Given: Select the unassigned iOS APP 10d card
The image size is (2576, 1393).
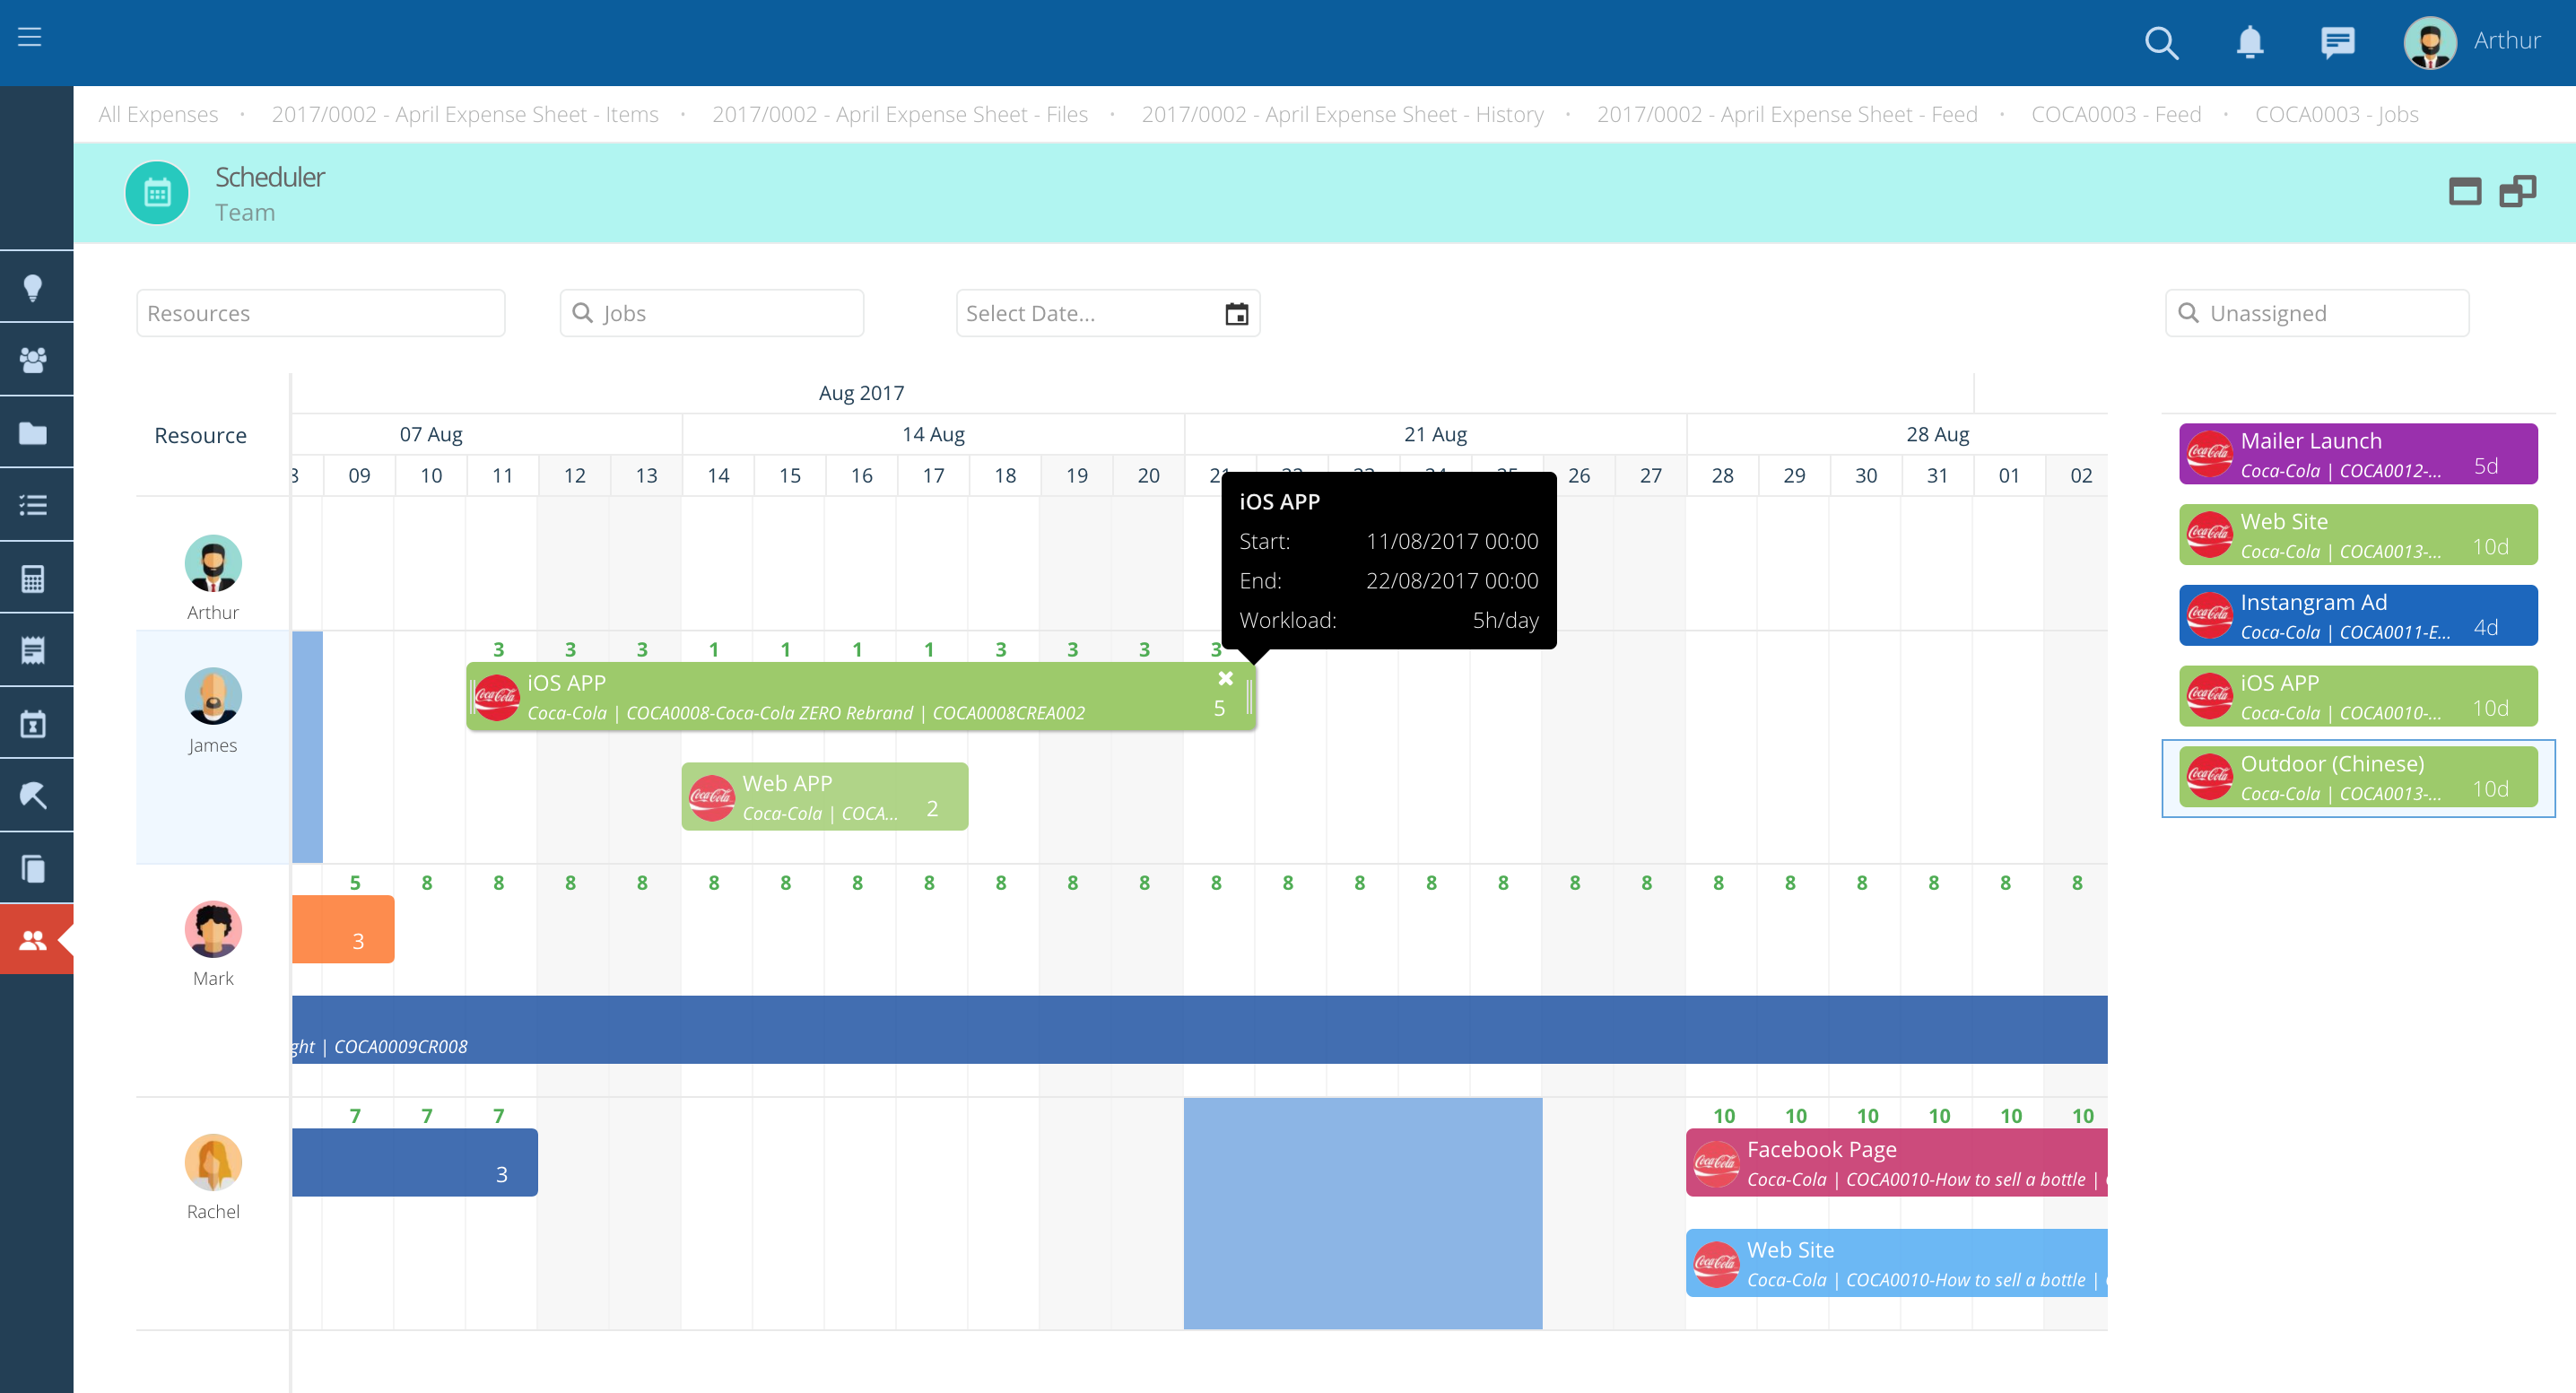Looking at the screenshot, I should [x=2357, y=696].
